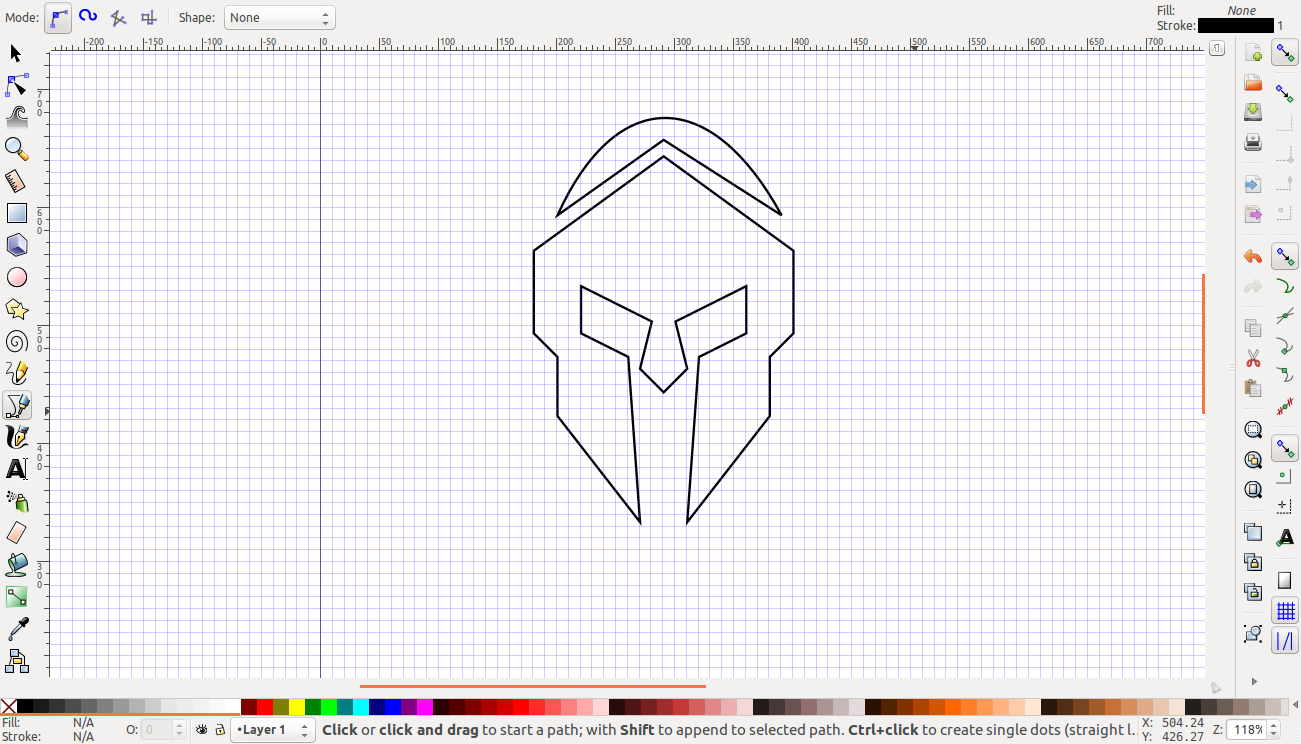The image size is (1301, 744).
Task: Select the Ellipse tool
Action: coord(16,276)
